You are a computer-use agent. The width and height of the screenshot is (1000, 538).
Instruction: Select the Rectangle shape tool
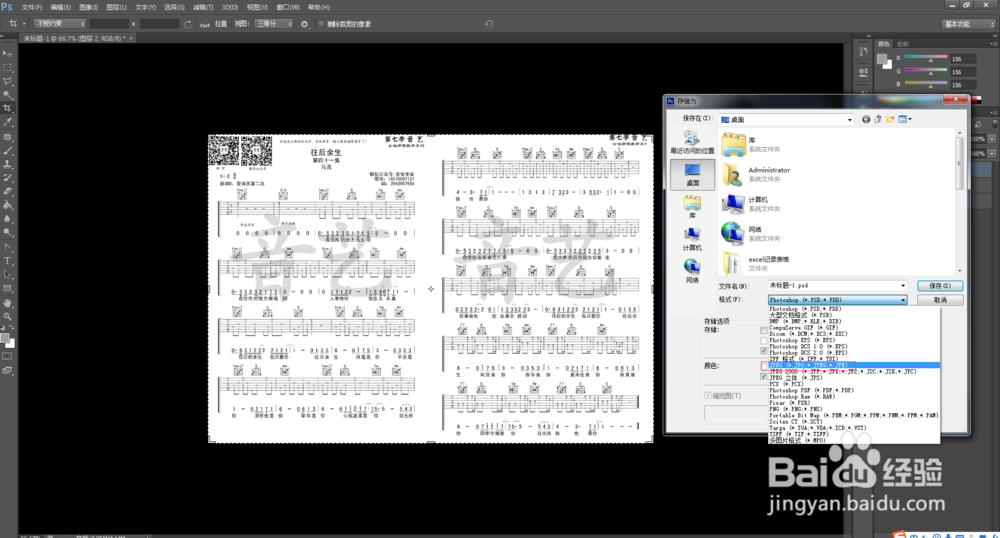pyautogui.click(x=8, y=288)
